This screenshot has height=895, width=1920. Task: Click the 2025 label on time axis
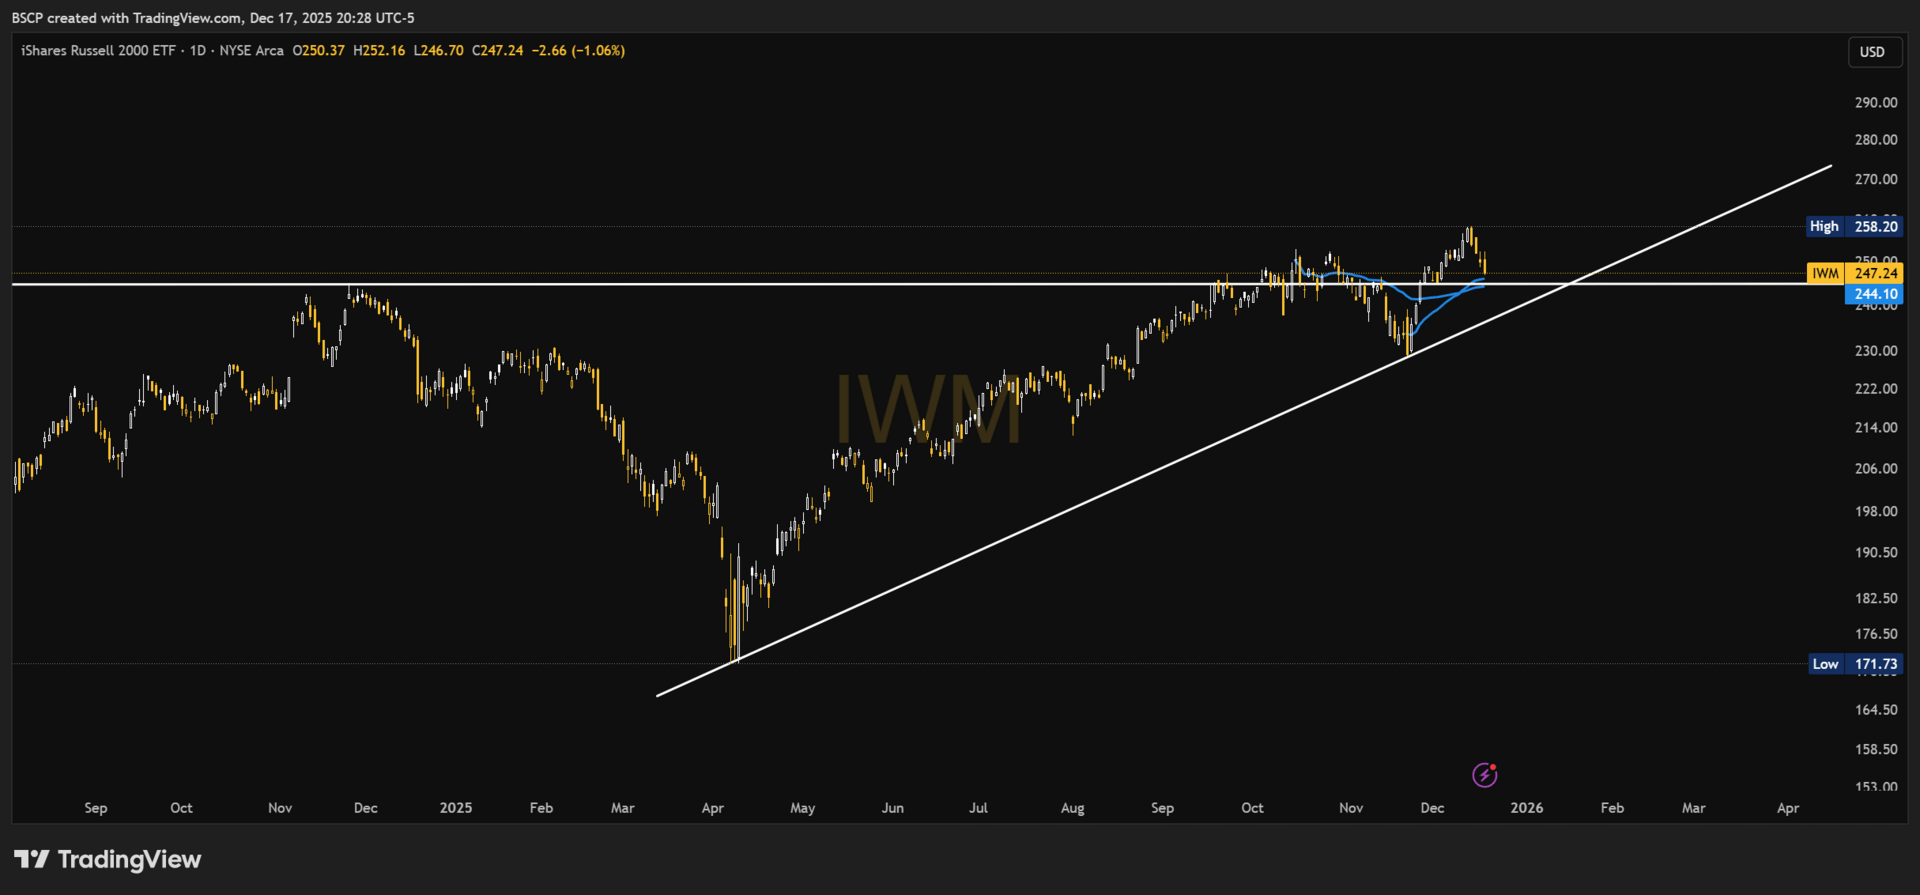[x=456, y=808]
